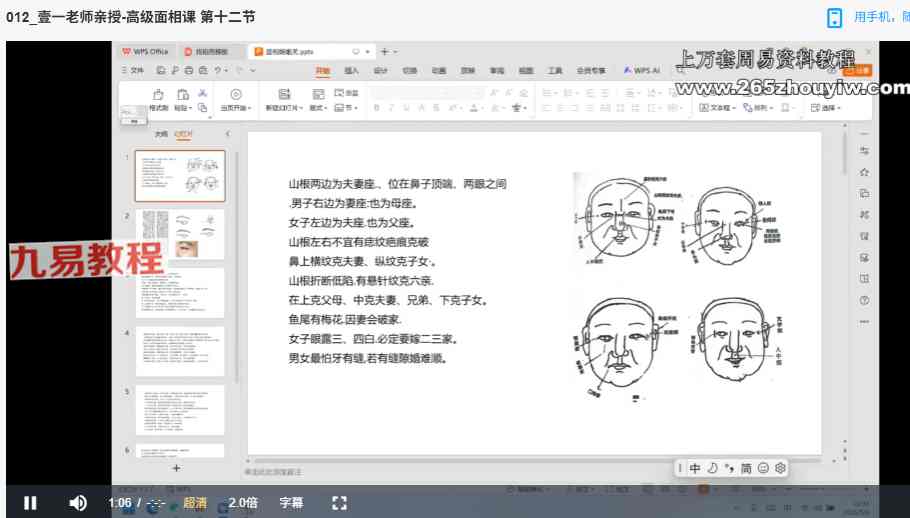Toggle the 中 Chinese input mode
910x518 pixels.
point(695,468)
